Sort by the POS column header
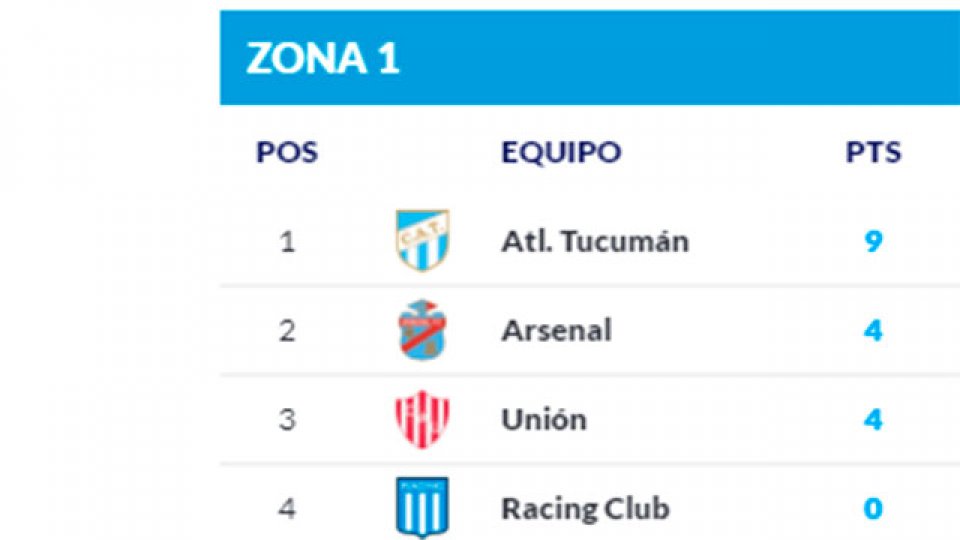The height and width of the screenshot is (540, 960). click(x=287, y=153)
